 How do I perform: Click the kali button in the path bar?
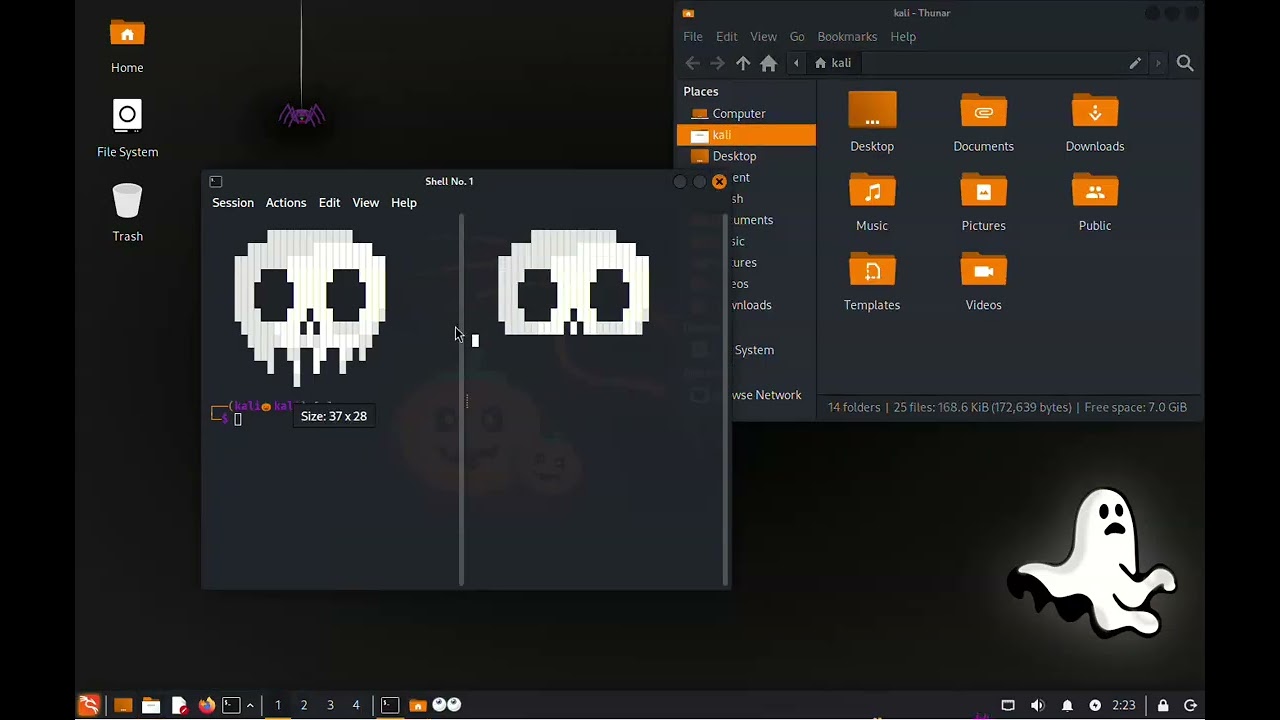tap(834, 63)
